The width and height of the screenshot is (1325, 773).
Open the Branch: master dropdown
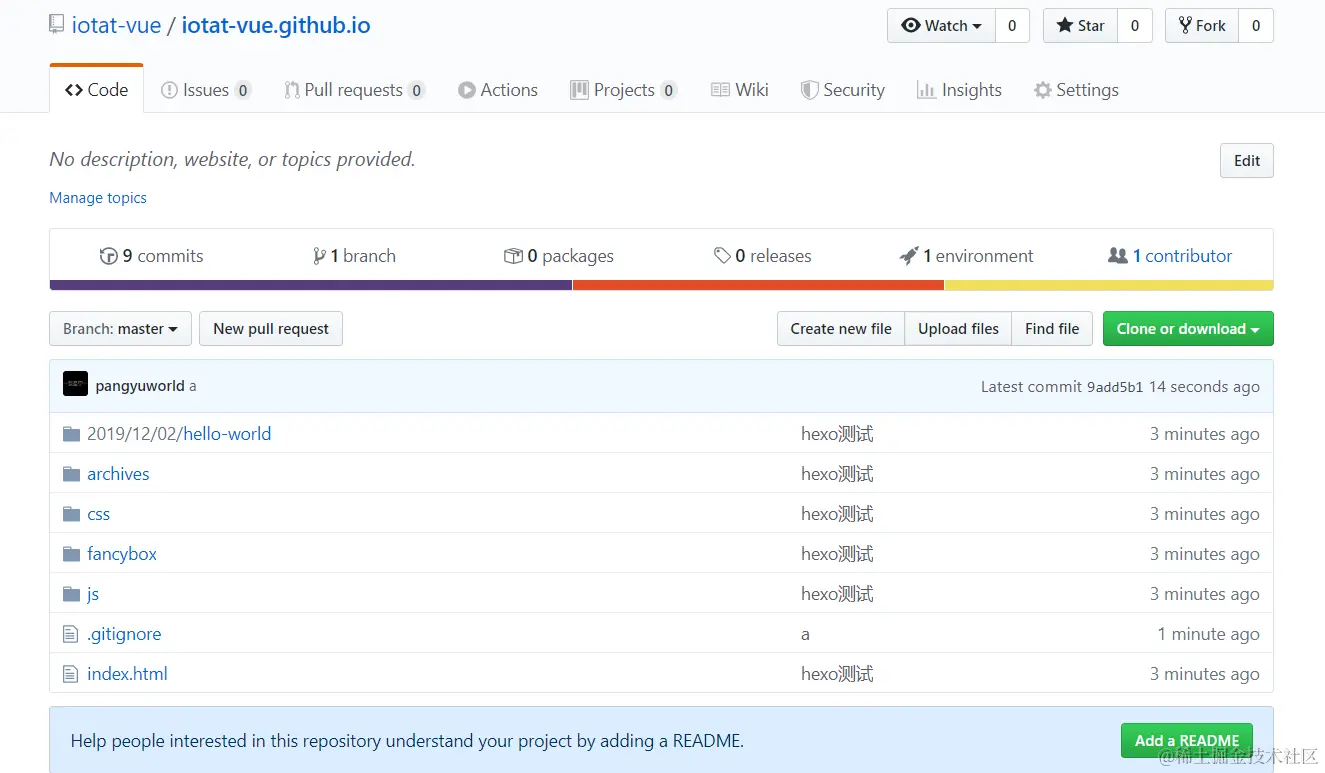120,329
